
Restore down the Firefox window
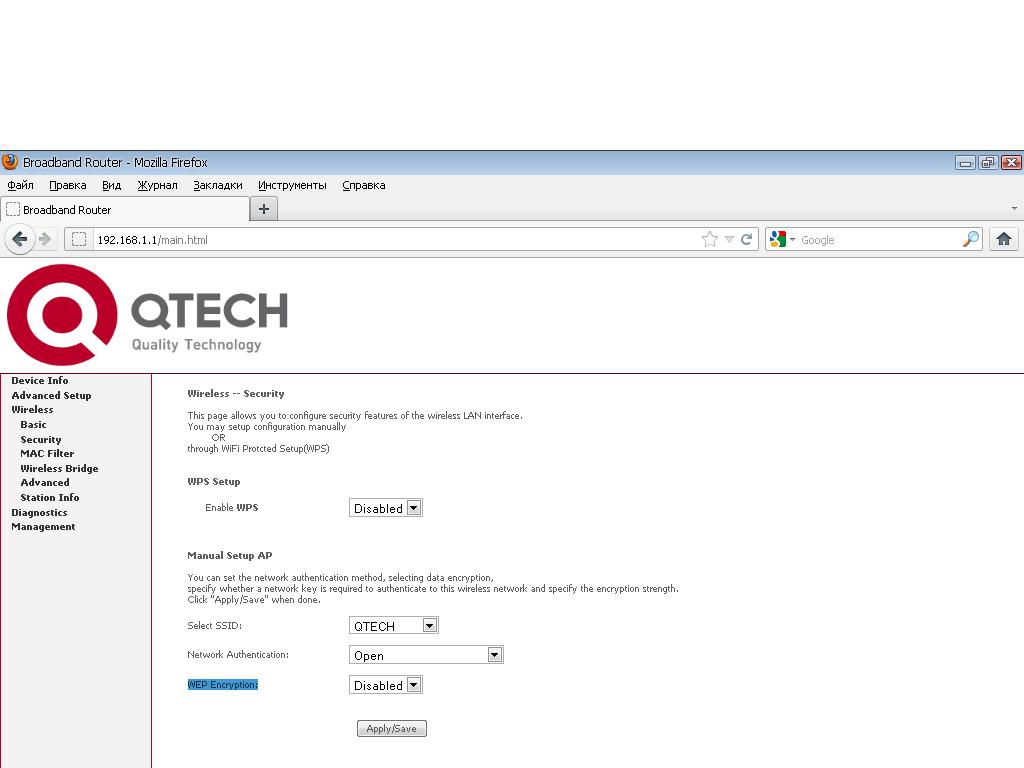[988, 163]
